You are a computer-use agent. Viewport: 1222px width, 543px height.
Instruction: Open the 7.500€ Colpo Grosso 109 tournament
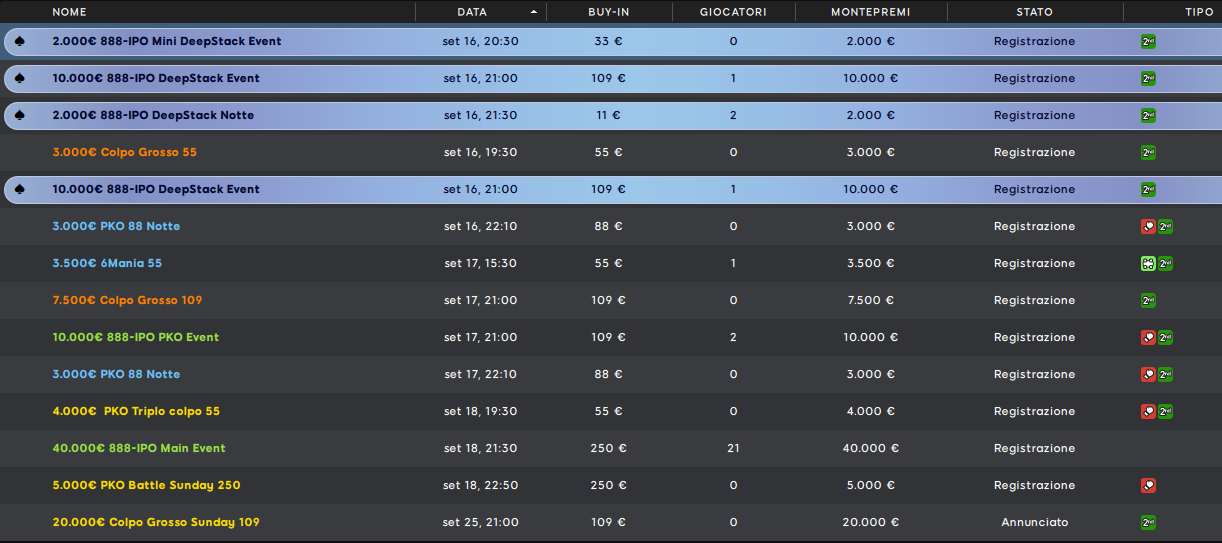(x=127, y=301)
